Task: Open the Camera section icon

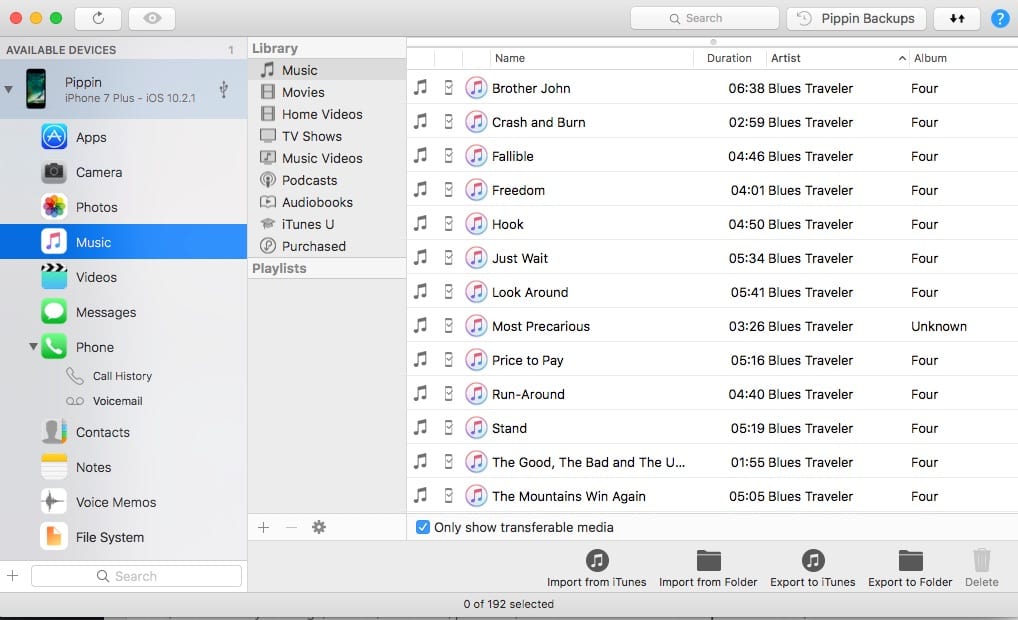Action: pyautogui.click(x=54, y=172)
